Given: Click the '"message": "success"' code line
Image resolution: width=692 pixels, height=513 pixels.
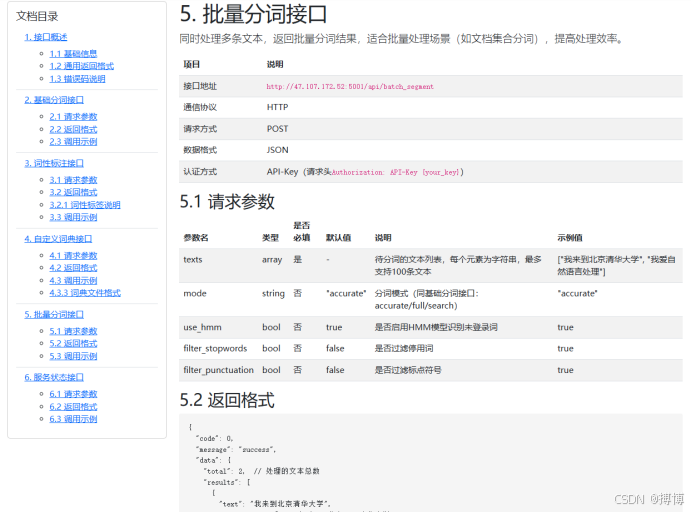Looking at the screenshot, I should (236, 450).
